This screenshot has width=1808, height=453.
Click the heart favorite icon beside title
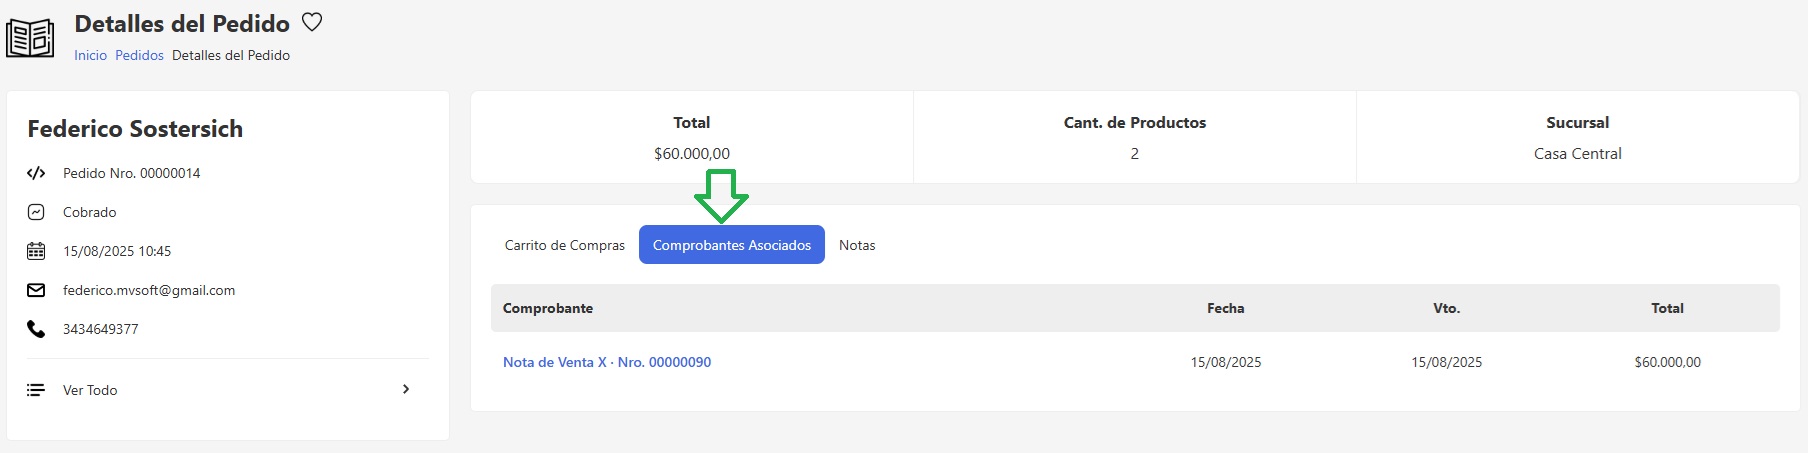pos(312,22)
